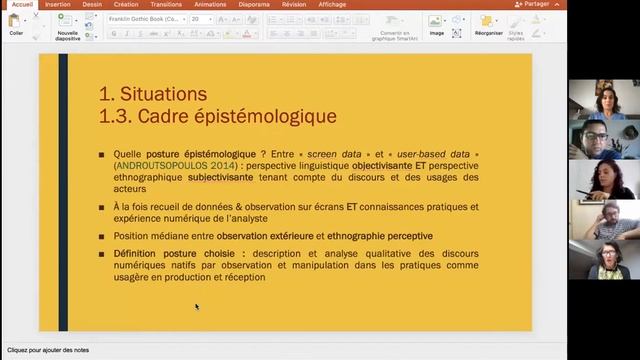Click the slide title "1.3. Cadre épistémologique"

click(218, 116)
